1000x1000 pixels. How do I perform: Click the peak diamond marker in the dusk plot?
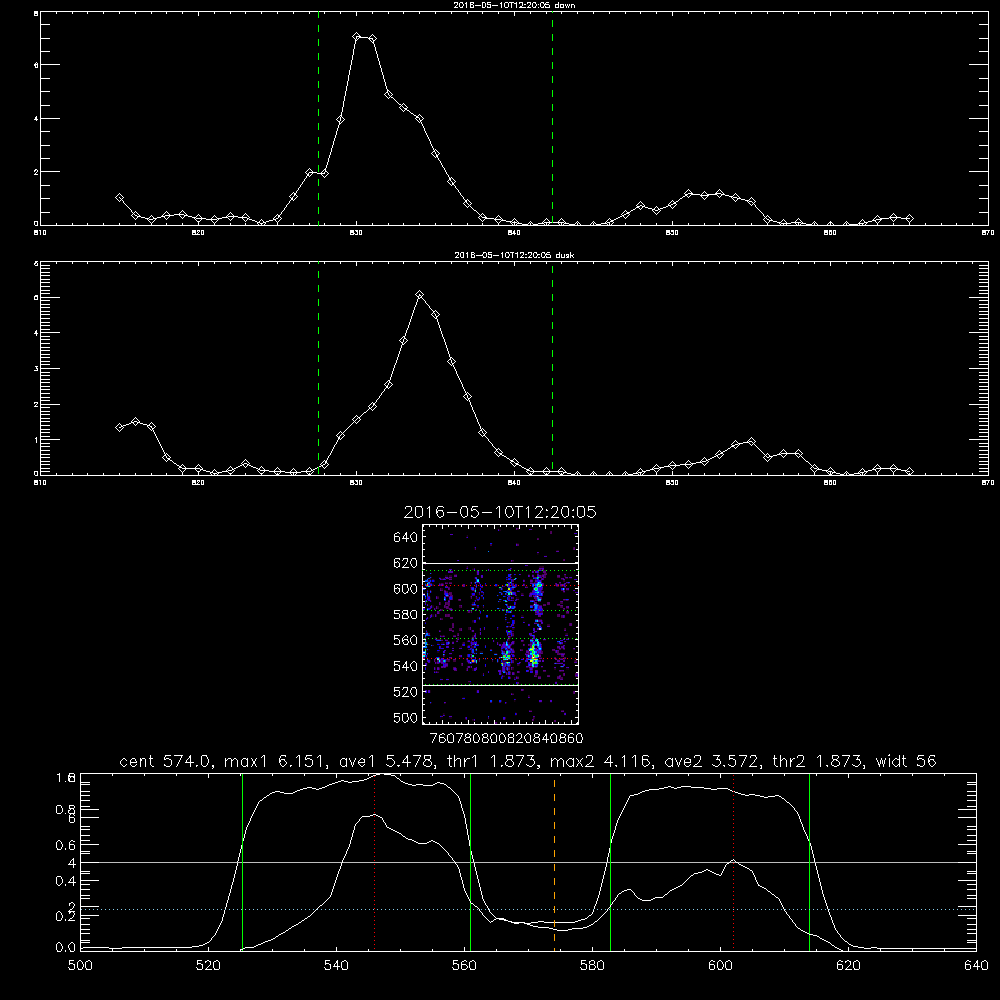pos(420,295)
